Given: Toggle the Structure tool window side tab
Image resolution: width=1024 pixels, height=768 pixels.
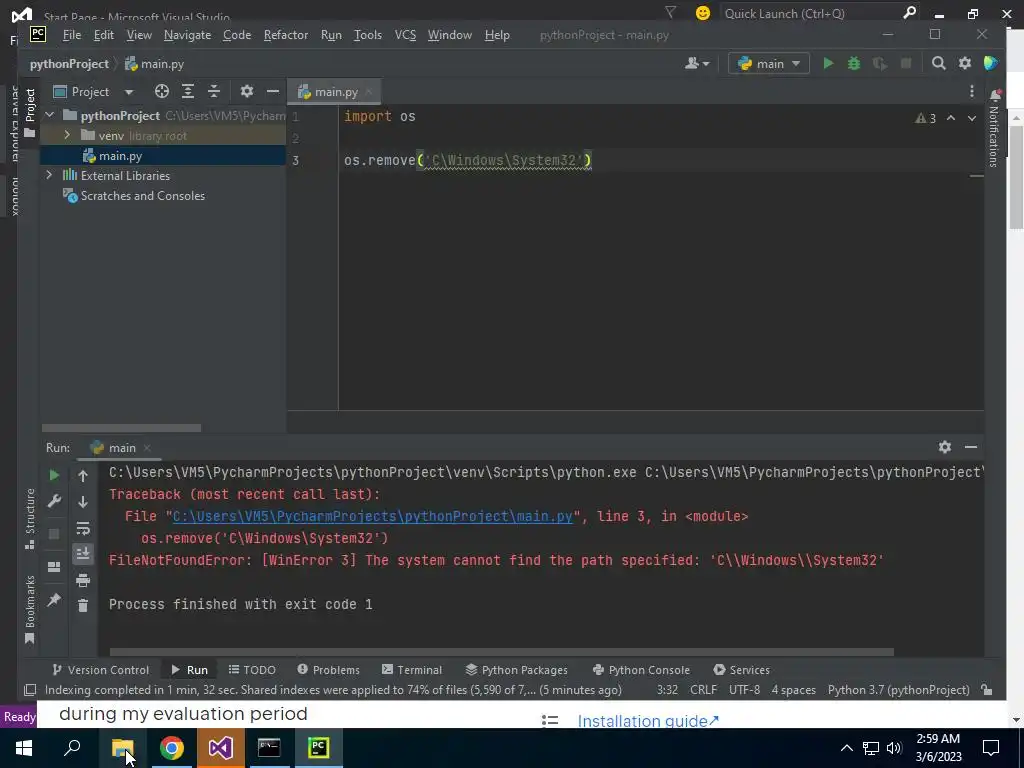Looking at the screenshot, I should [x=29, y=519].
